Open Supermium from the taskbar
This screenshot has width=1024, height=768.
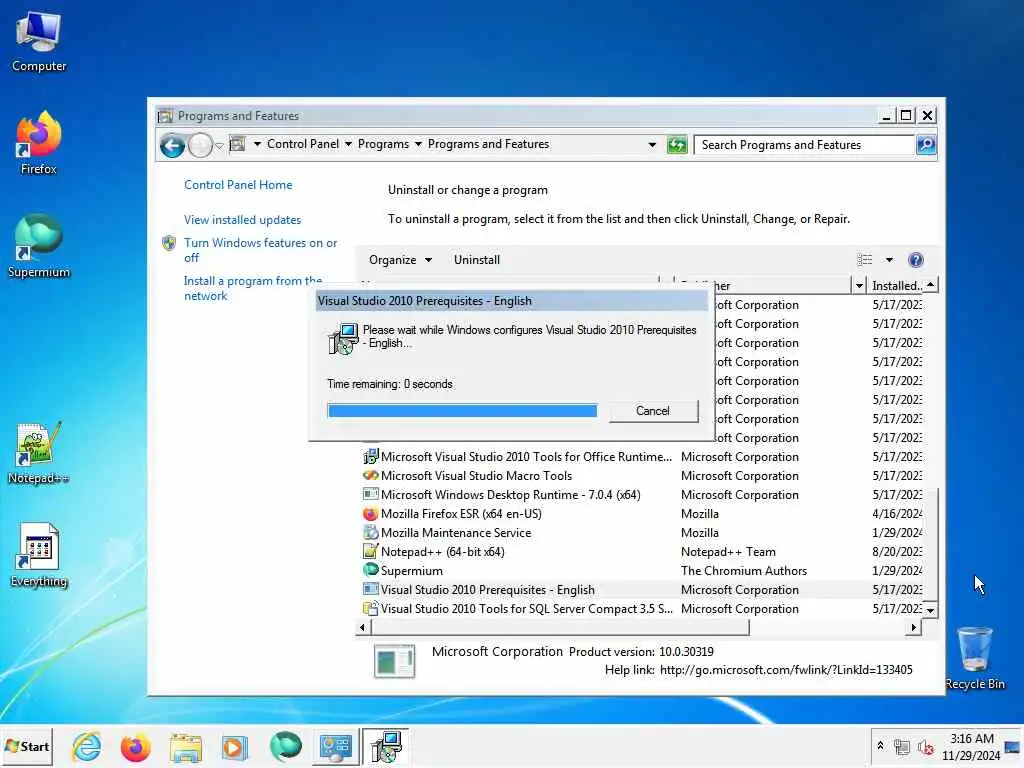point(285,746)
